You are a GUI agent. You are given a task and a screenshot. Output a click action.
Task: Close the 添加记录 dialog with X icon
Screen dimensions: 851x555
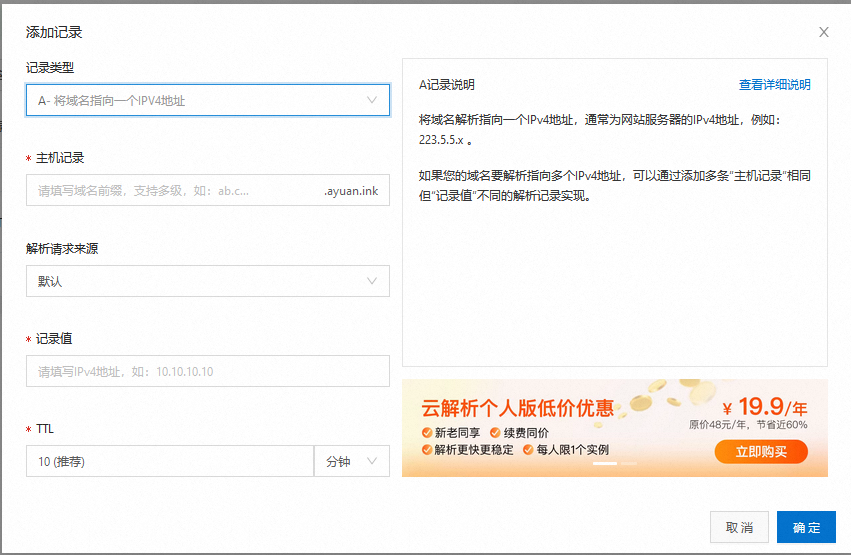click(824, 32)
